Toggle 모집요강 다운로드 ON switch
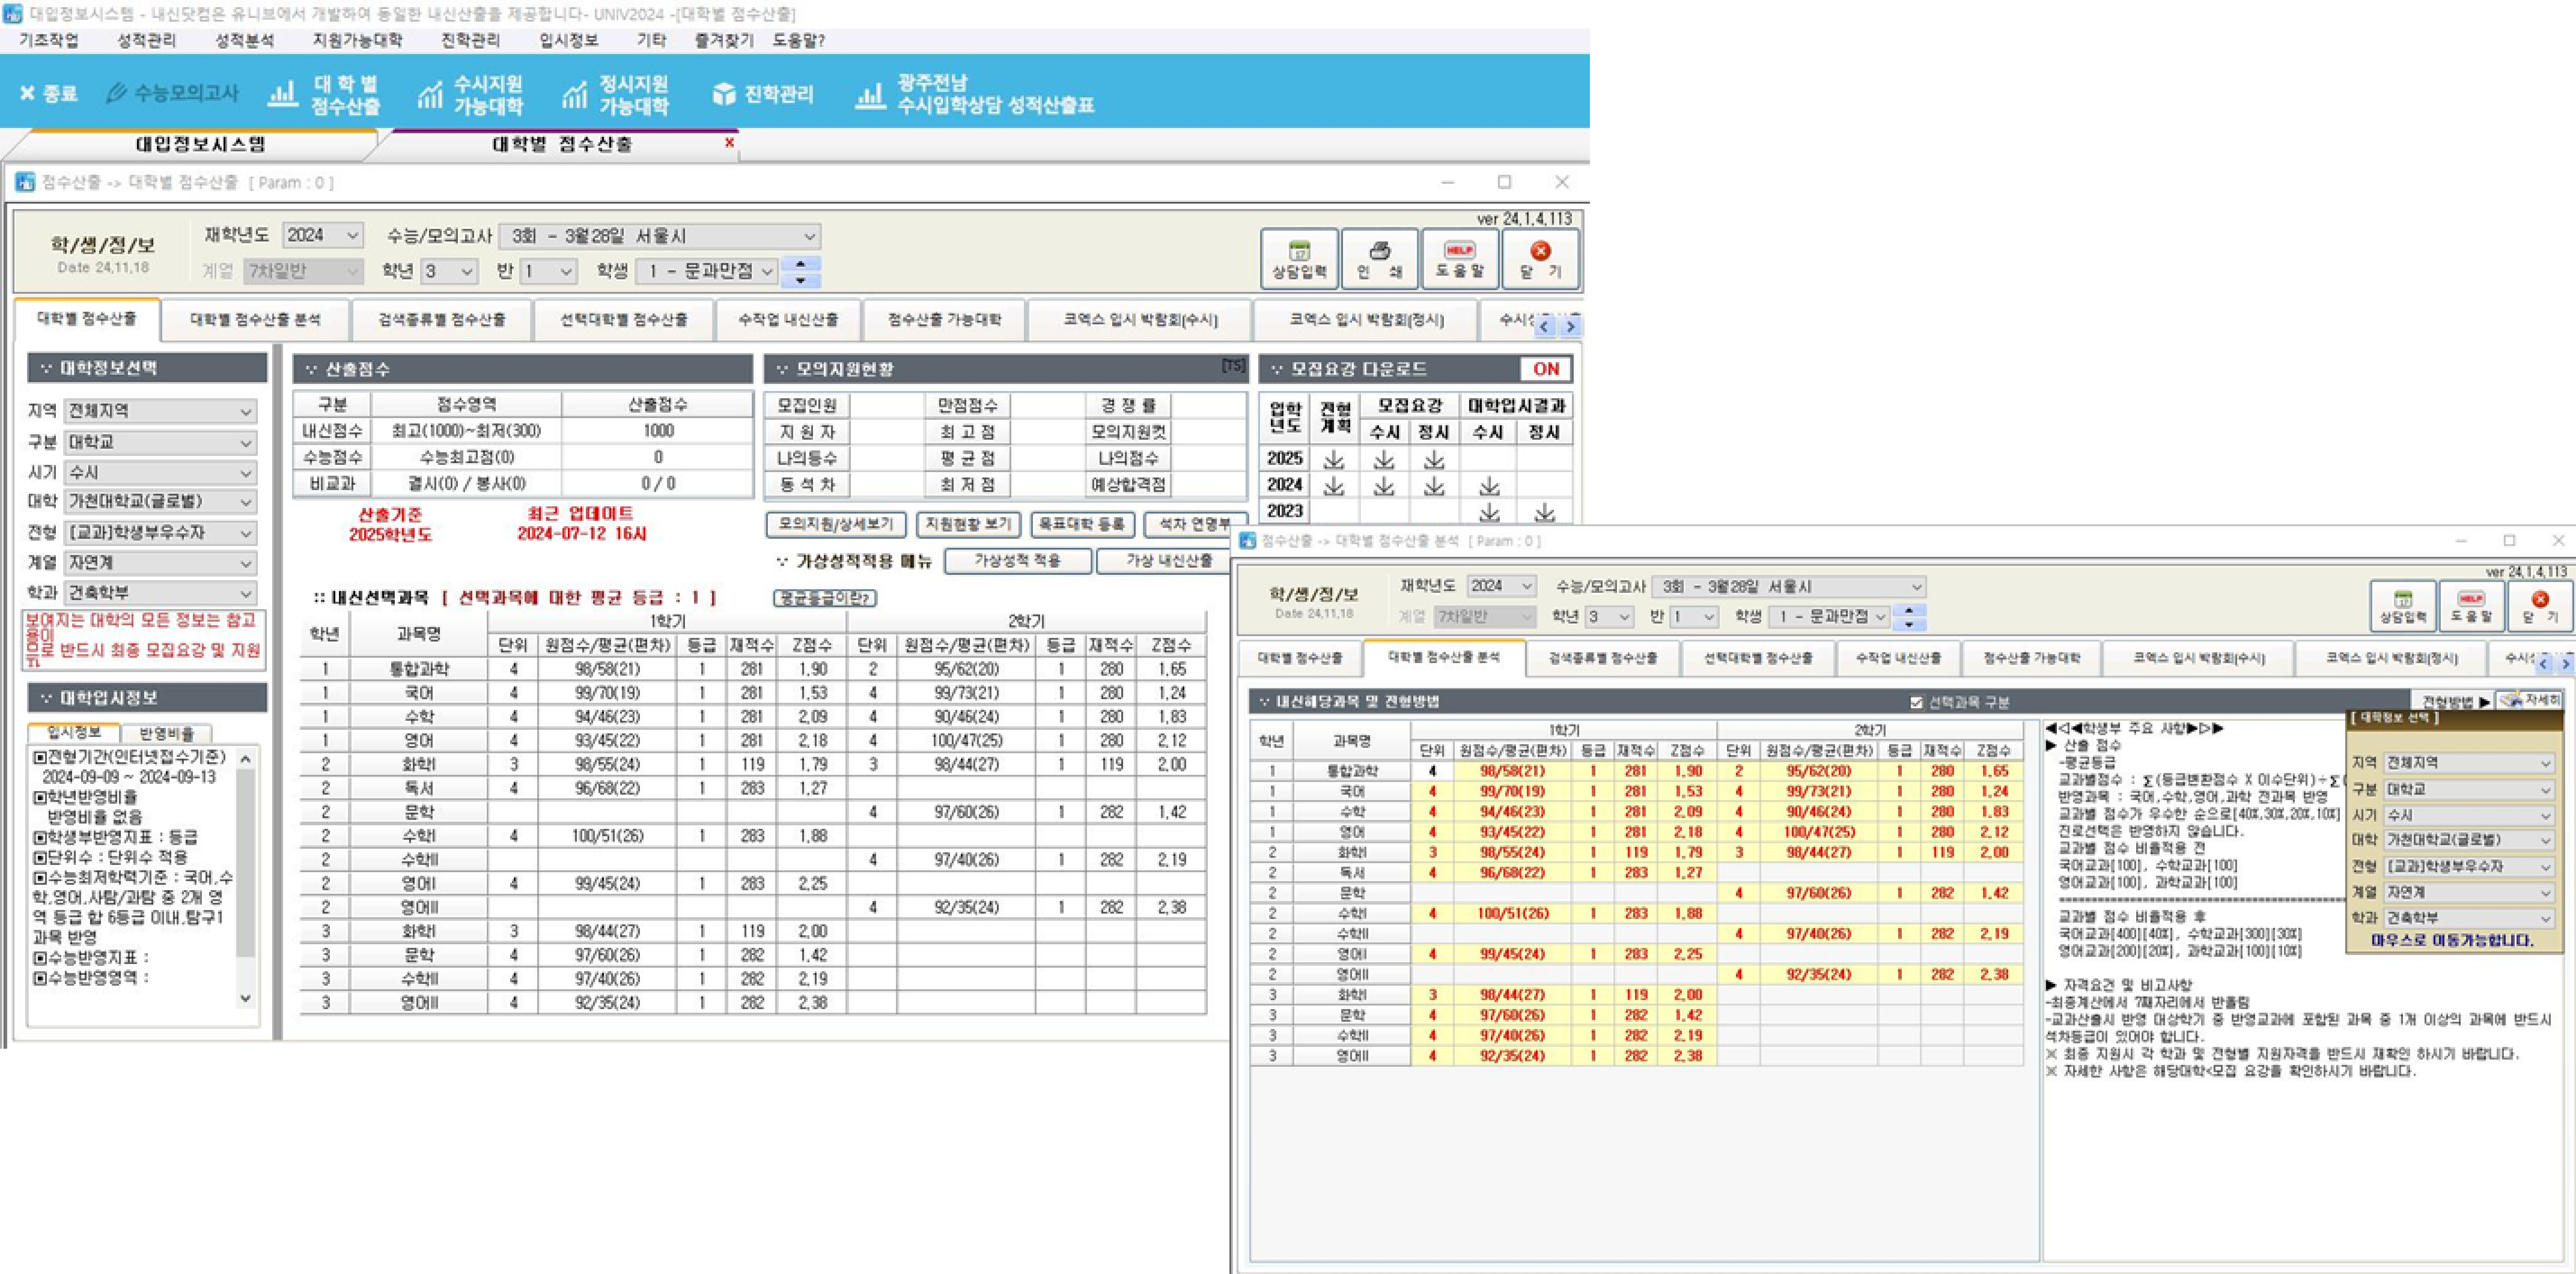Screen dimensions: 2576x1274 (x=1545, y=369)
